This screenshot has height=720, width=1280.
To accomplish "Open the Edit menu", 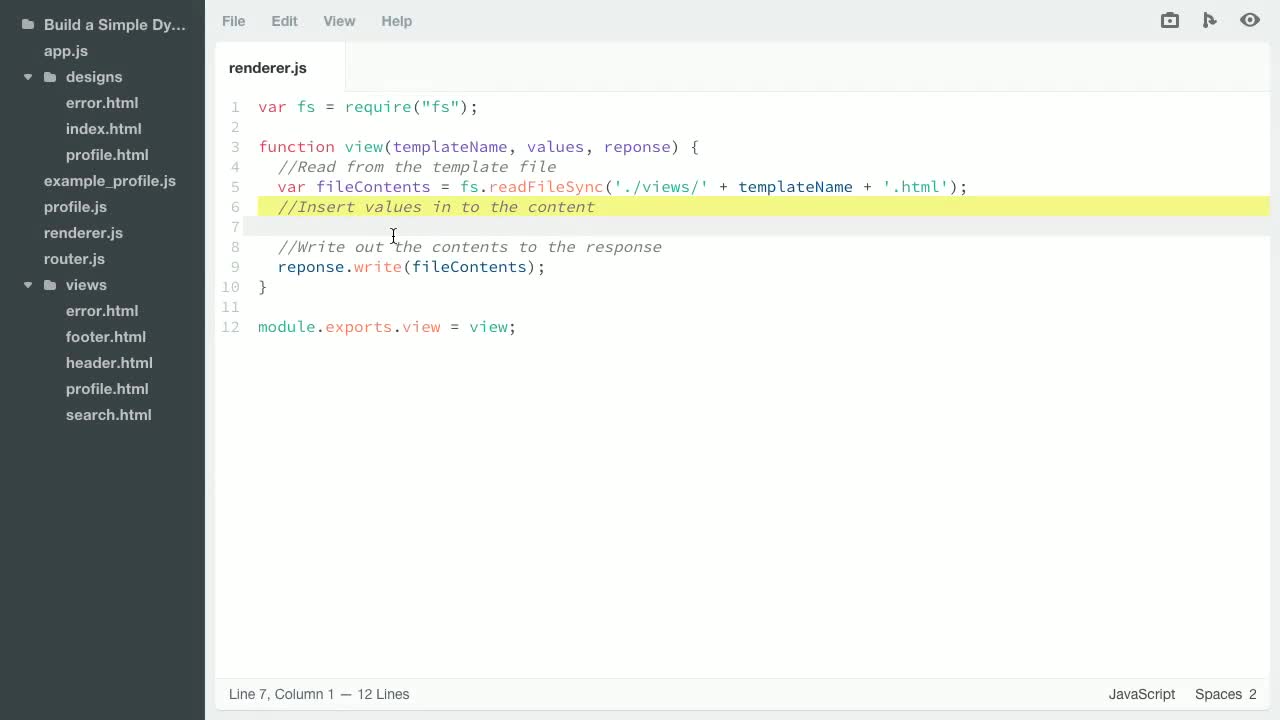I will [x=284, y=21].
